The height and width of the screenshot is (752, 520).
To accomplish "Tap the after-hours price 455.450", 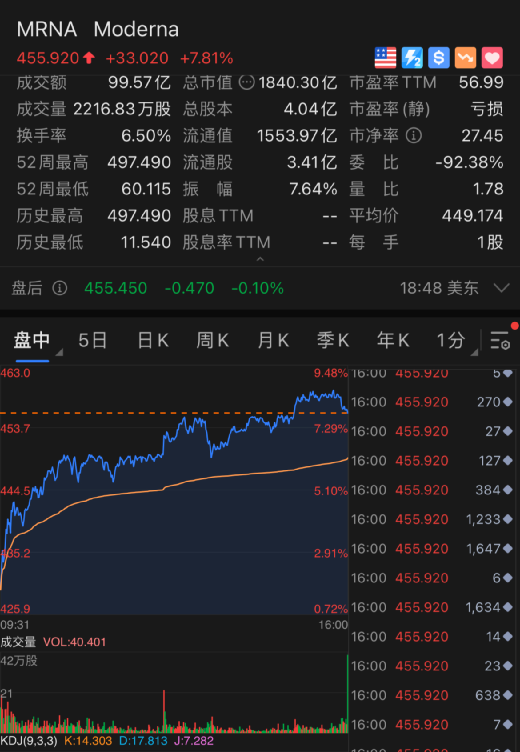I will pos(116,288).
